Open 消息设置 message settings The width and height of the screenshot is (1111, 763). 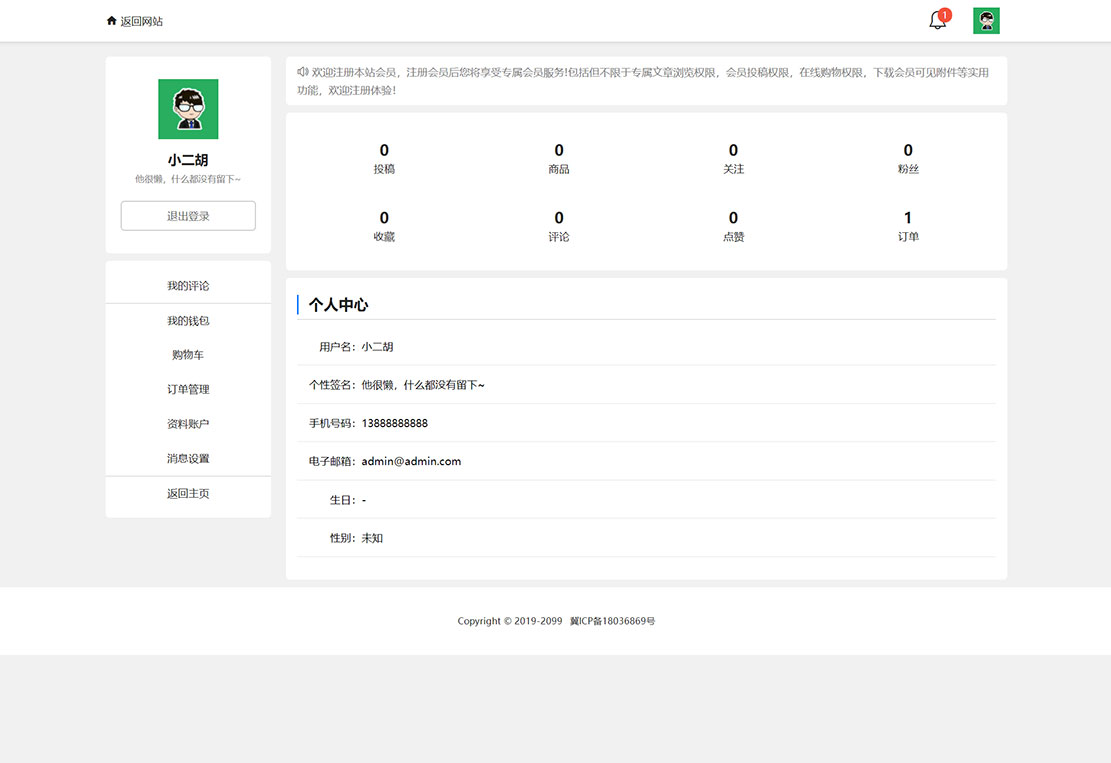coord(187,457)
